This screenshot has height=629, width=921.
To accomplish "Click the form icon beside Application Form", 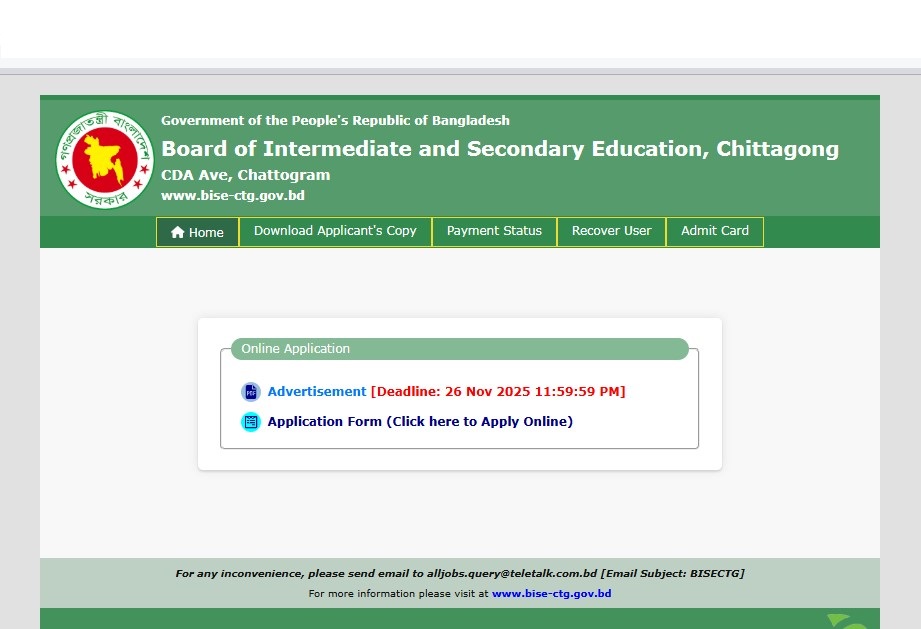I will pos(250,422).
